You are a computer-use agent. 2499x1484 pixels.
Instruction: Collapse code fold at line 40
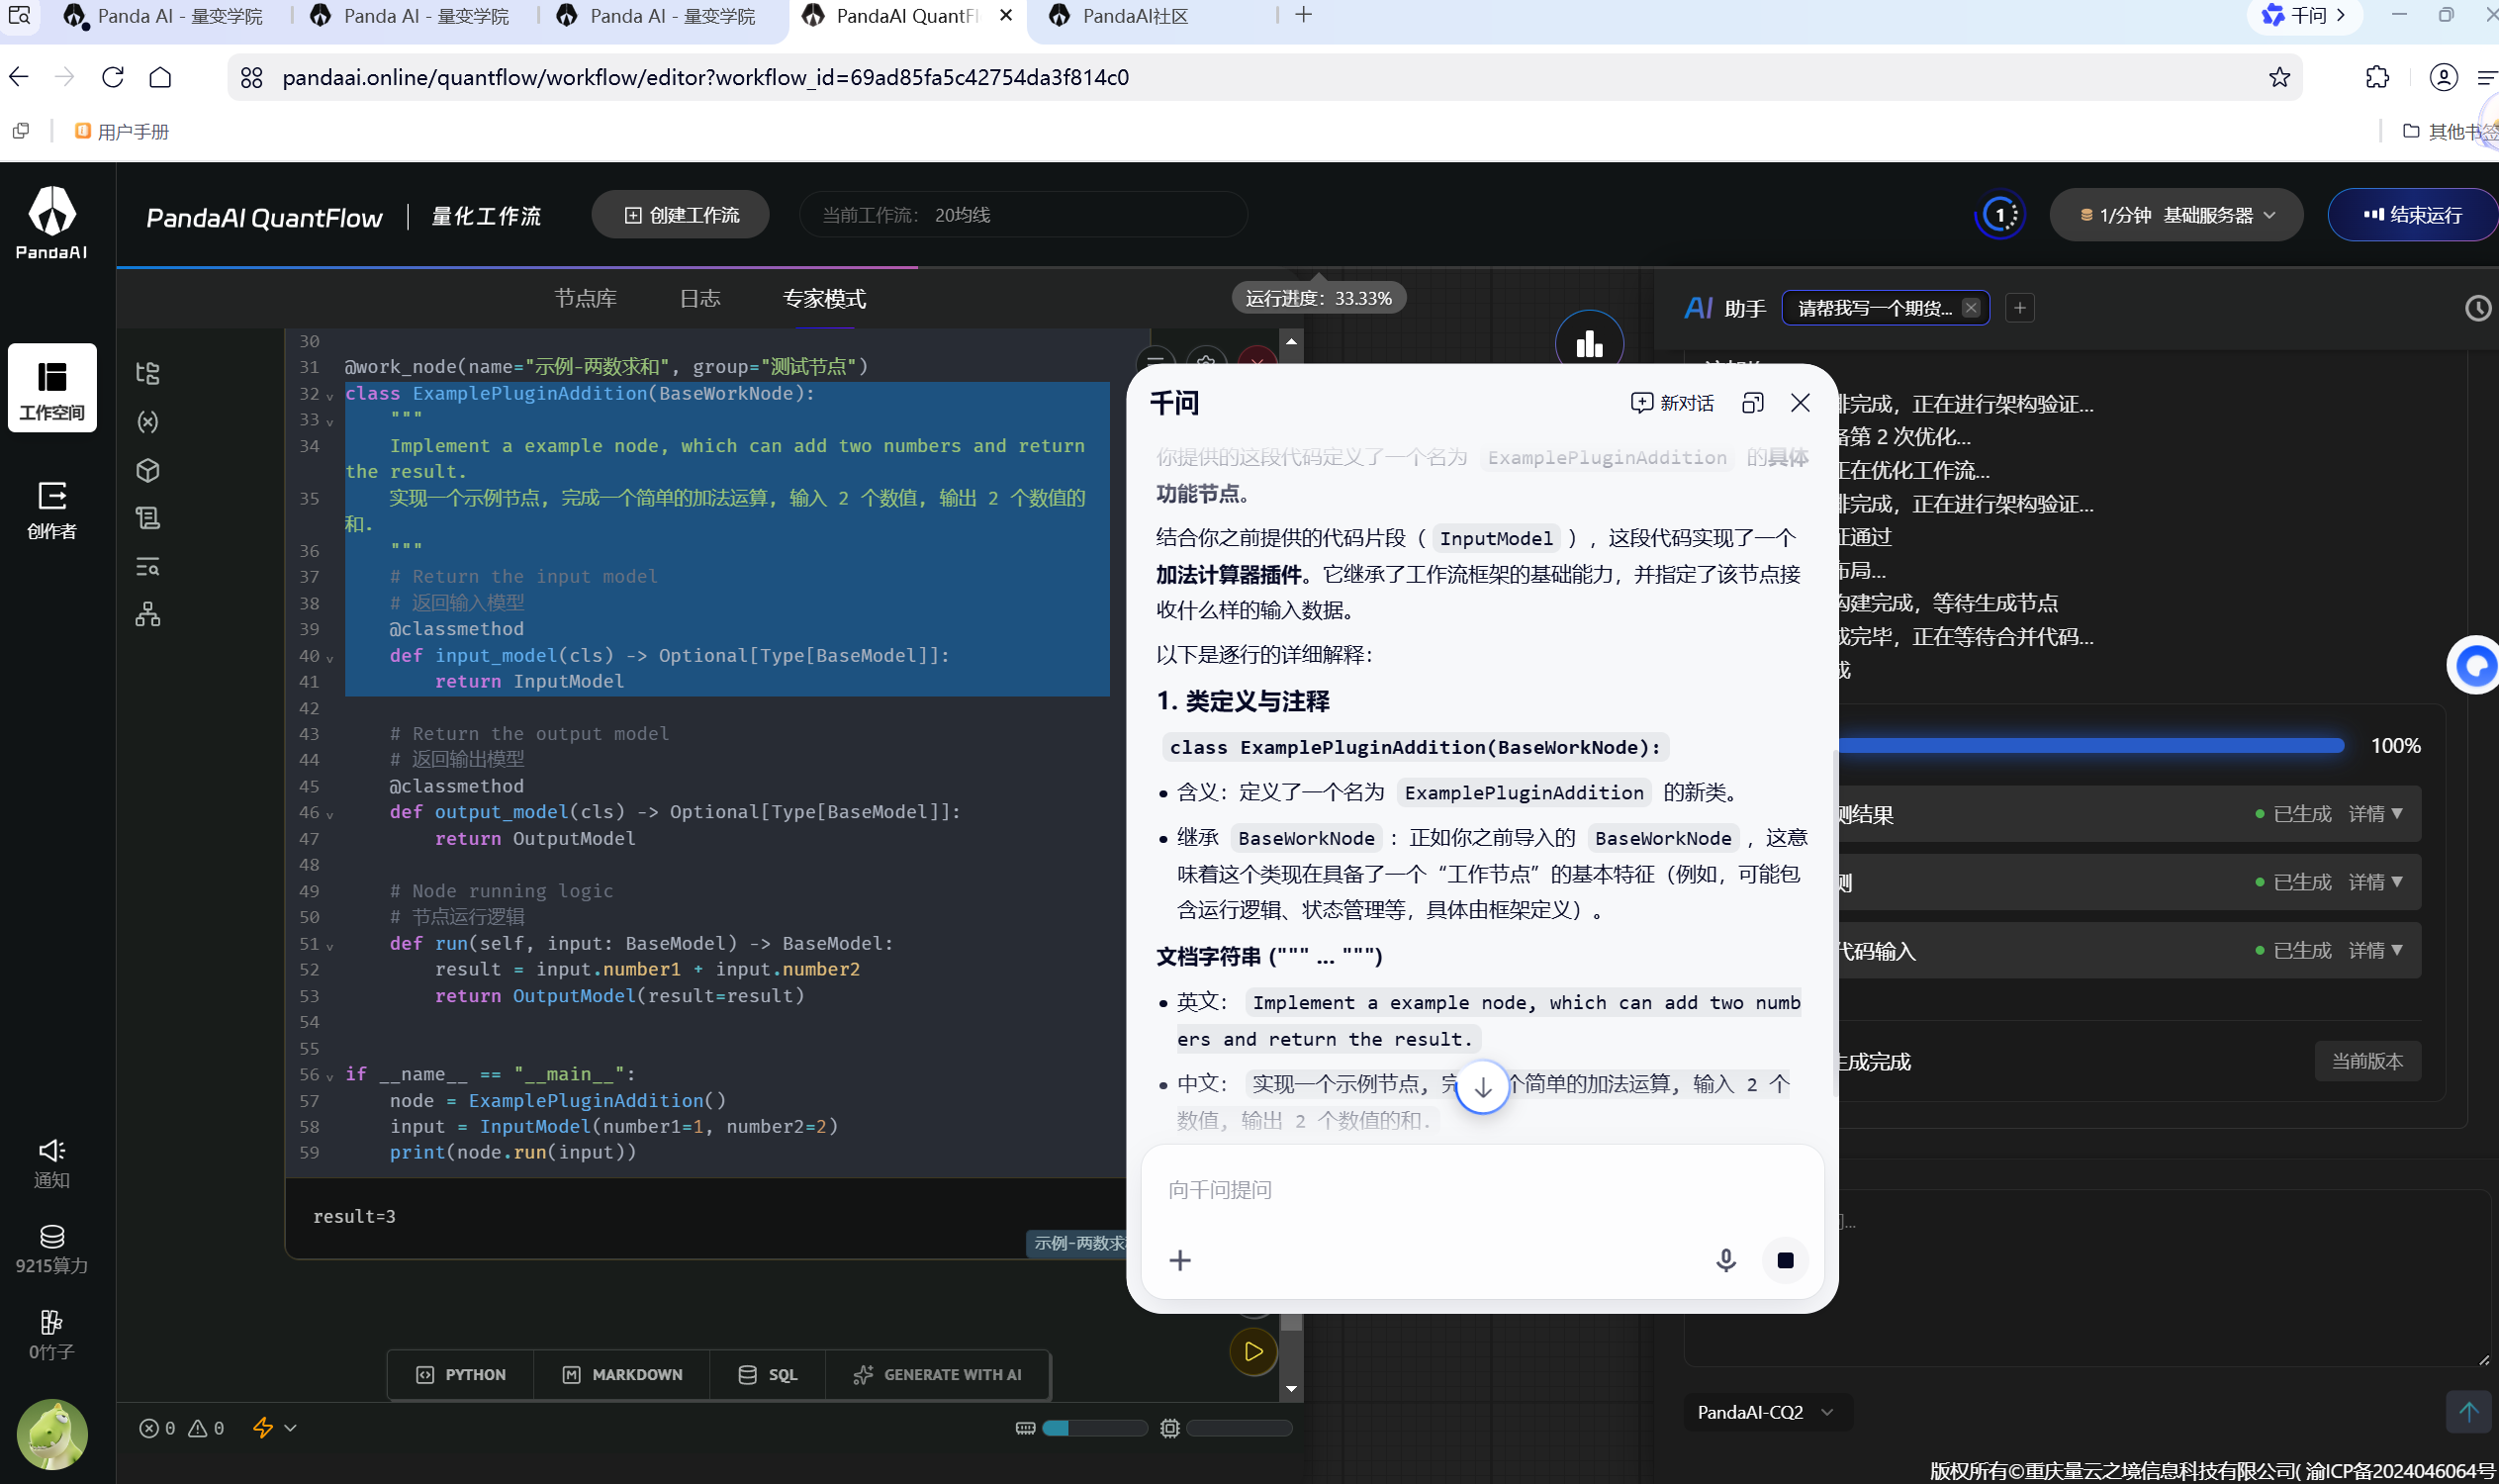(x=330, y=658)
